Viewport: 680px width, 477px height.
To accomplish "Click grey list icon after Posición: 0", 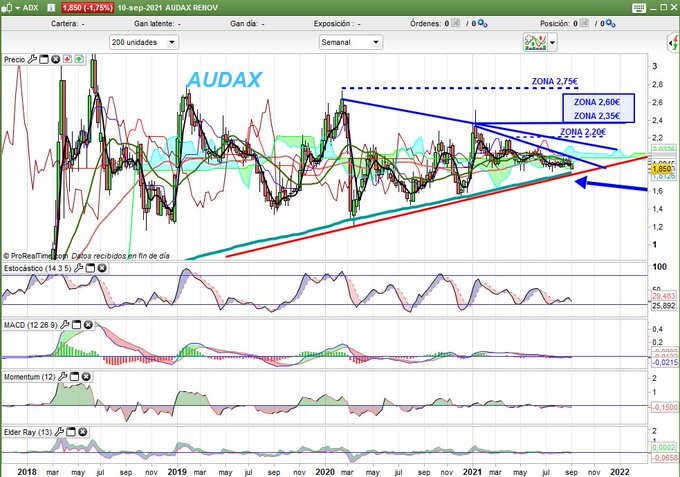I will point(584,23).
